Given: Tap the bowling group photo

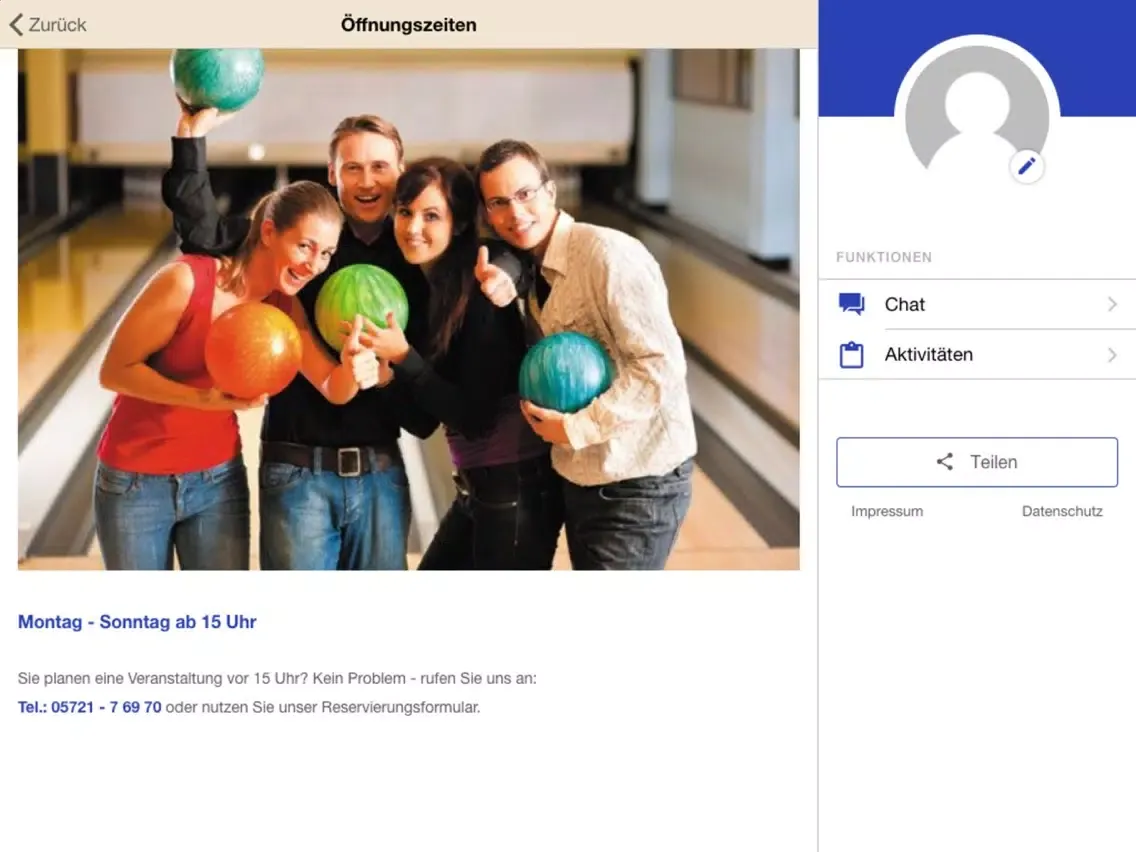Looking at the screenshot, I should coord(408,310).
